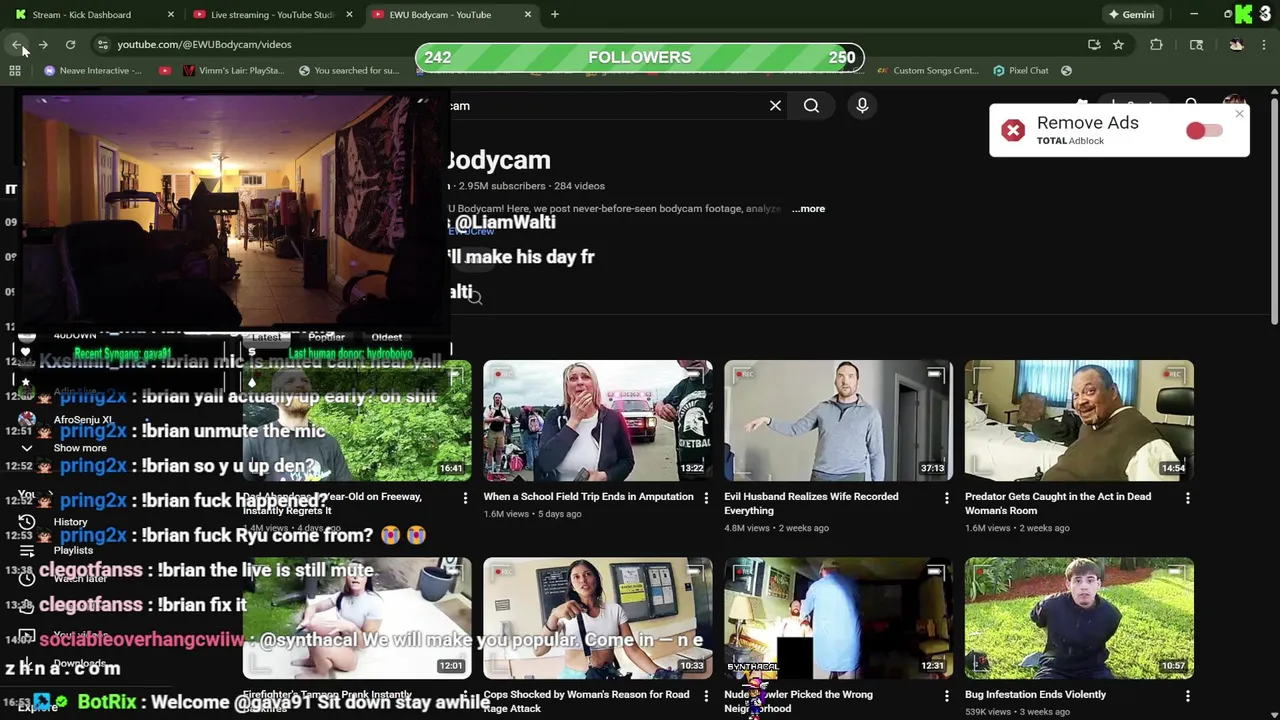Image resolution: width=1280 pixels, height=720 pixels.
Task: Open Predator Gets Caught video thumbnail
Action: click(1079, 420)
